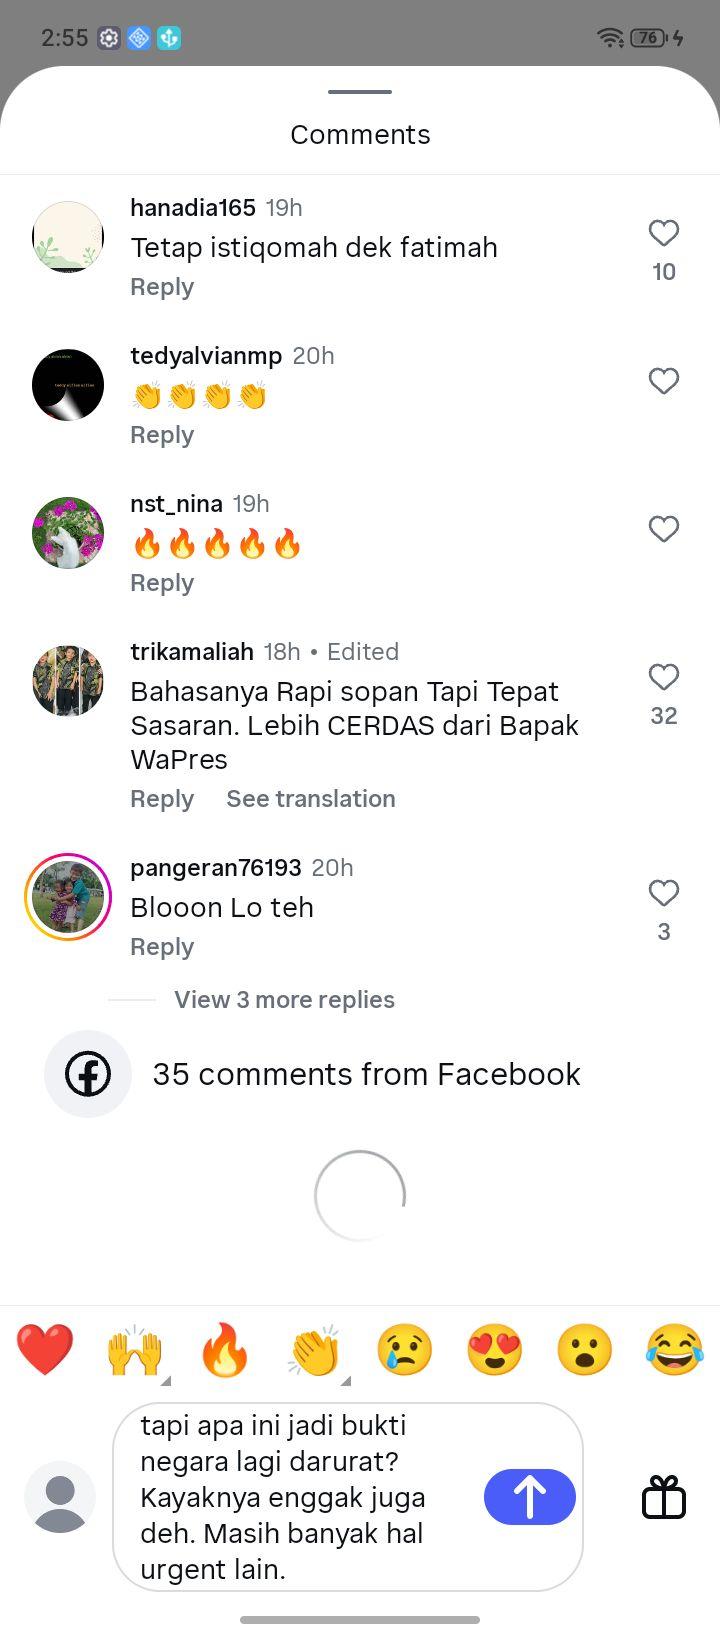
Task: Show skin tone options for raised hands emoji
Action: [166, 1380]
